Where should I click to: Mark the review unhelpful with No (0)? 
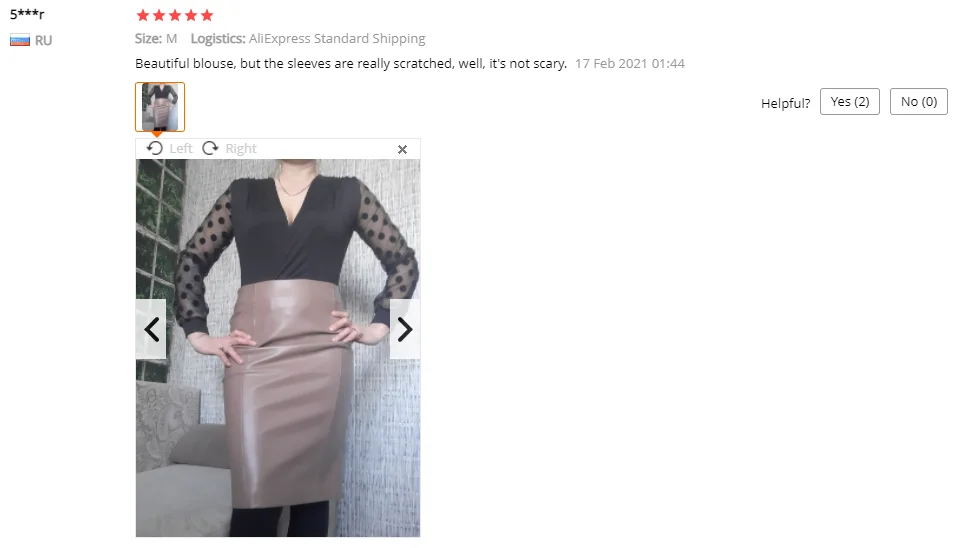coord(919,102)
